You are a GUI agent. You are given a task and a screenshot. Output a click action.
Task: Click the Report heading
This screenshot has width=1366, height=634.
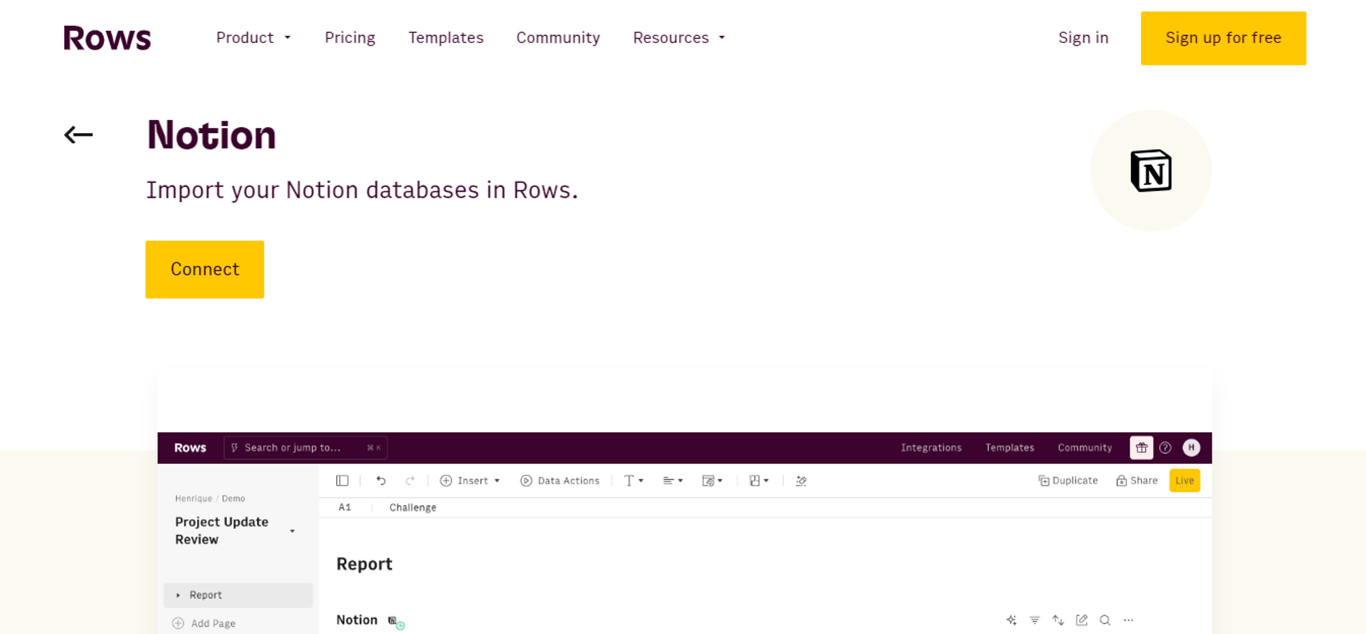[364, 564]
